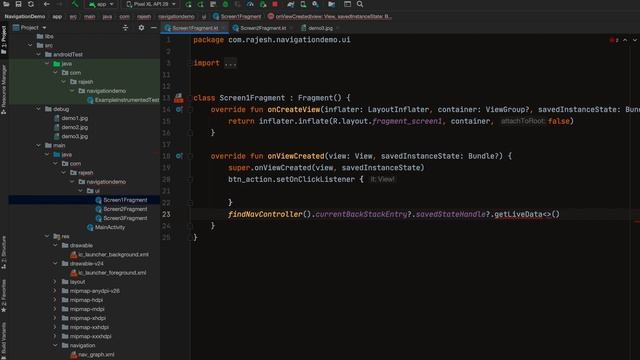
Task: Run the app with the green run icon
Action: click(188, 4)
